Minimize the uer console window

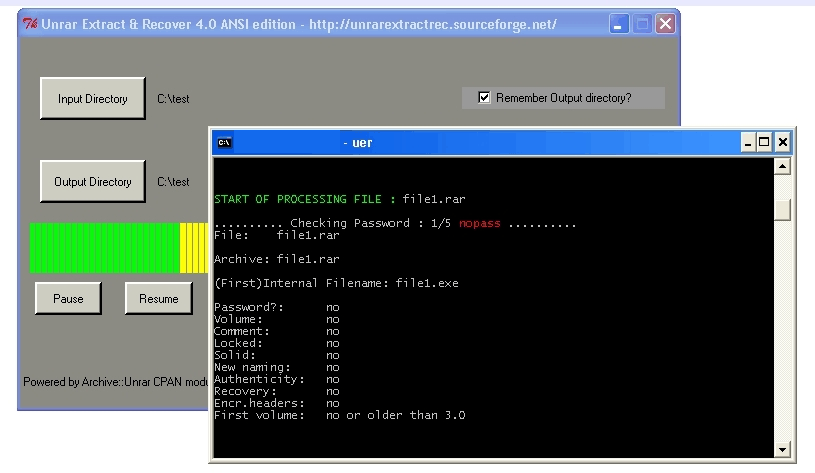[x=748, y=142]
